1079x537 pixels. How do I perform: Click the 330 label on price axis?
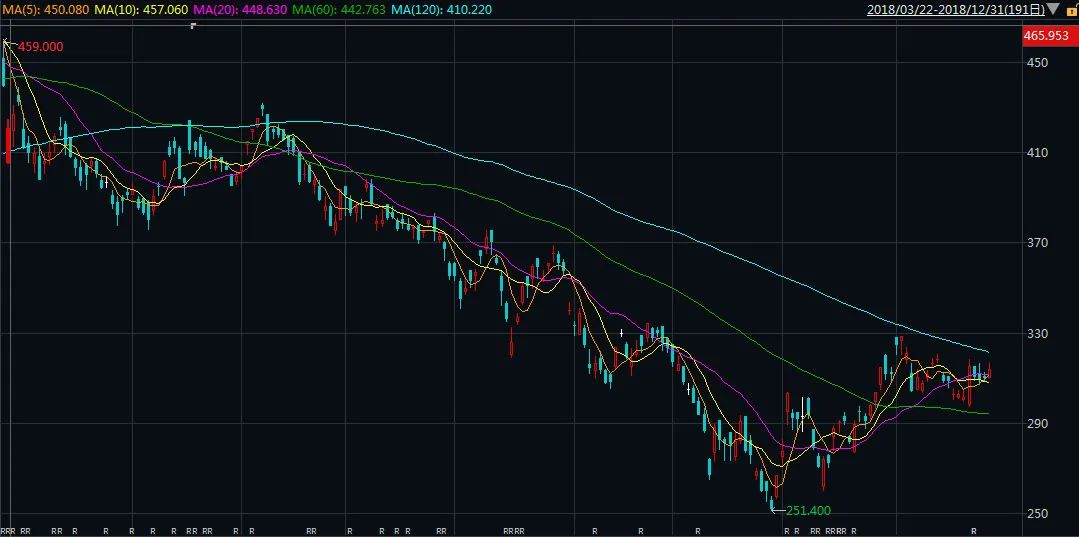[x=1036, y=333]
